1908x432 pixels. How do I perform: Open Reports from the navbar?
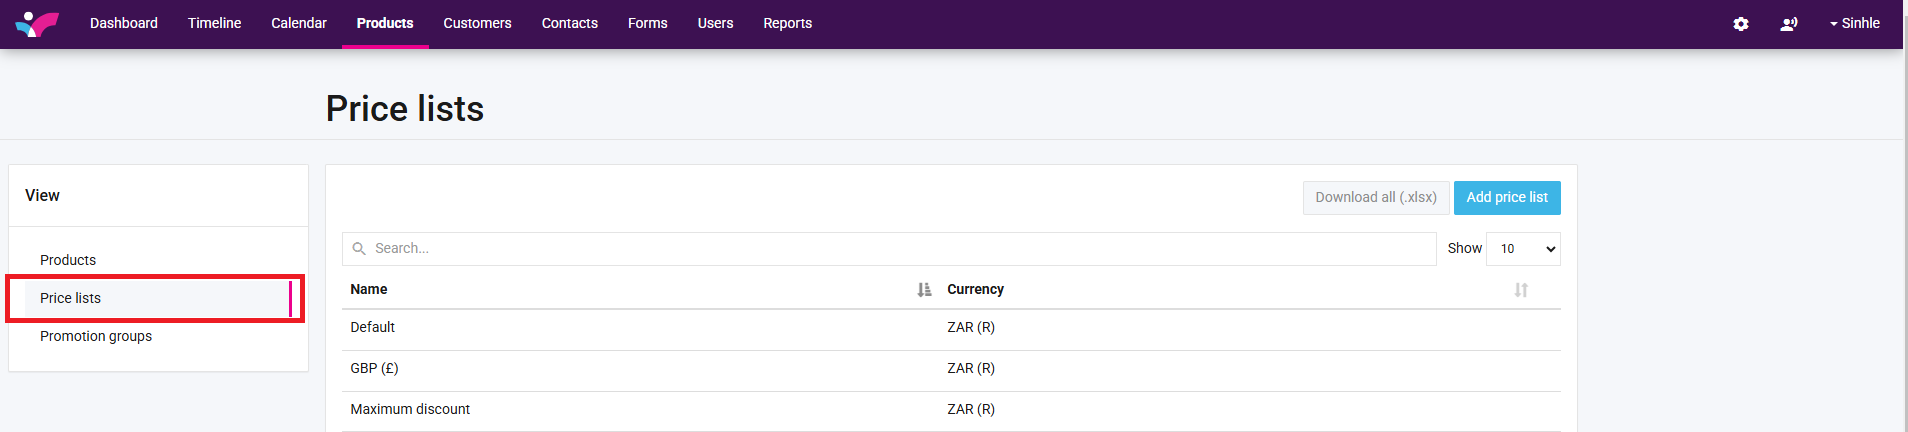tap(787, 24)
